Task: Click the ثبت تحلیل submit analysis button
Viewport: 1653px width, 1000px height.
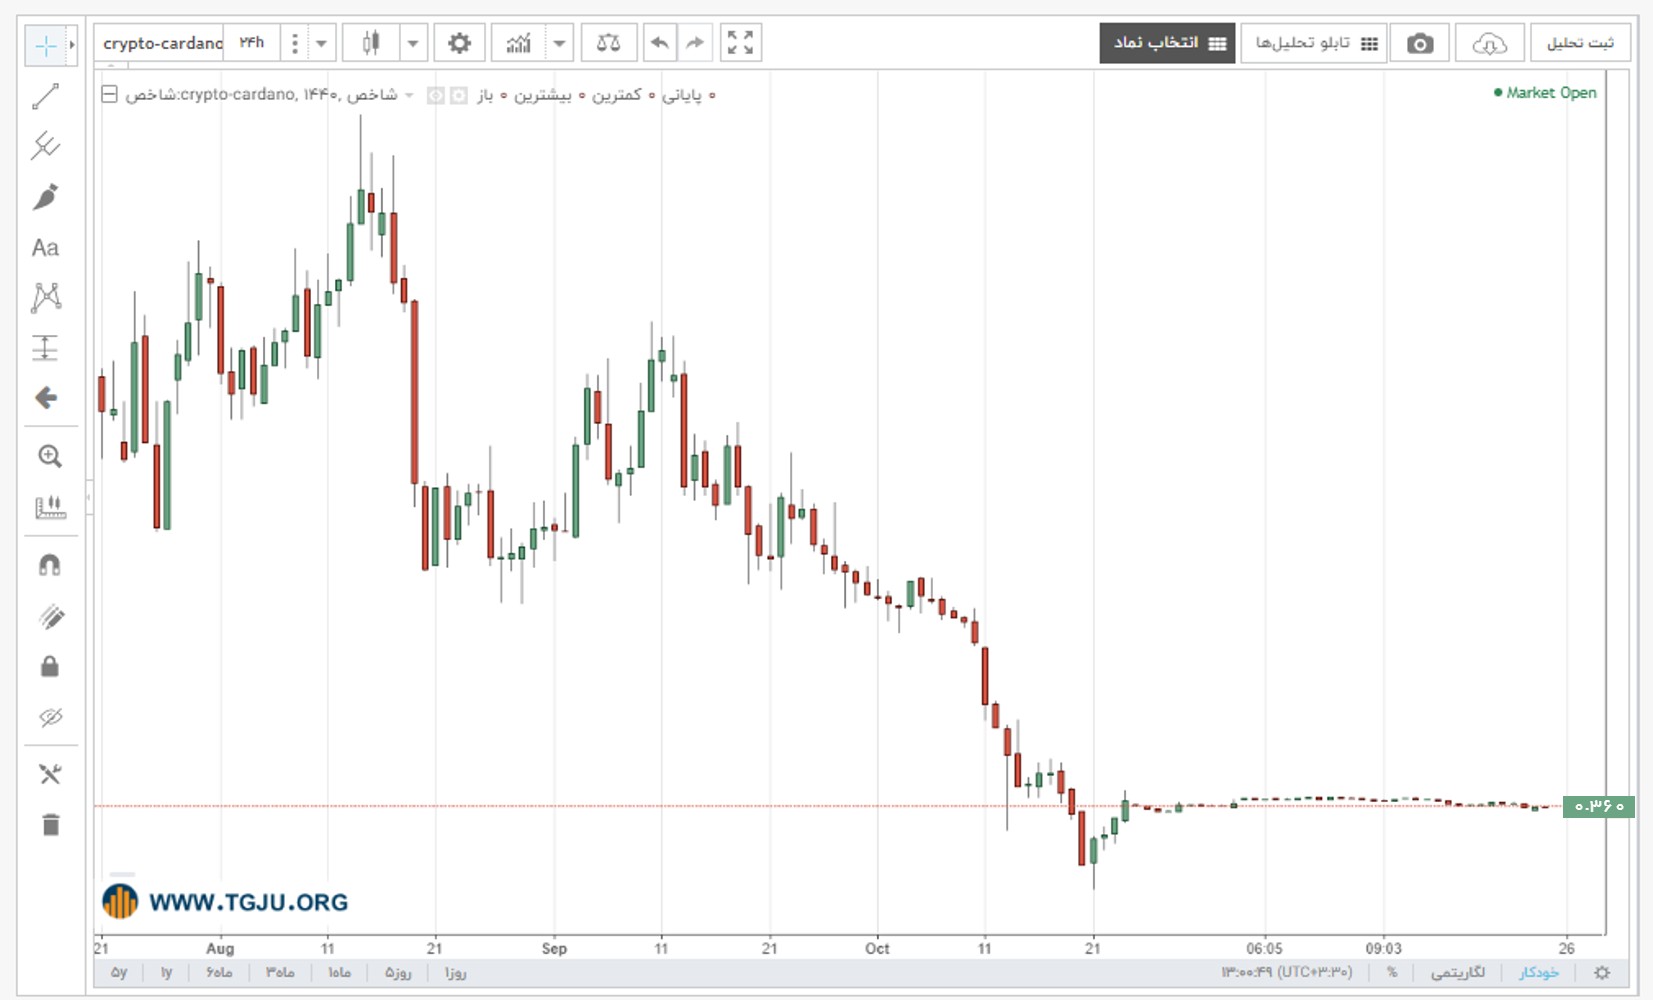Action: pyautogui.click(x=1580, y=43)
